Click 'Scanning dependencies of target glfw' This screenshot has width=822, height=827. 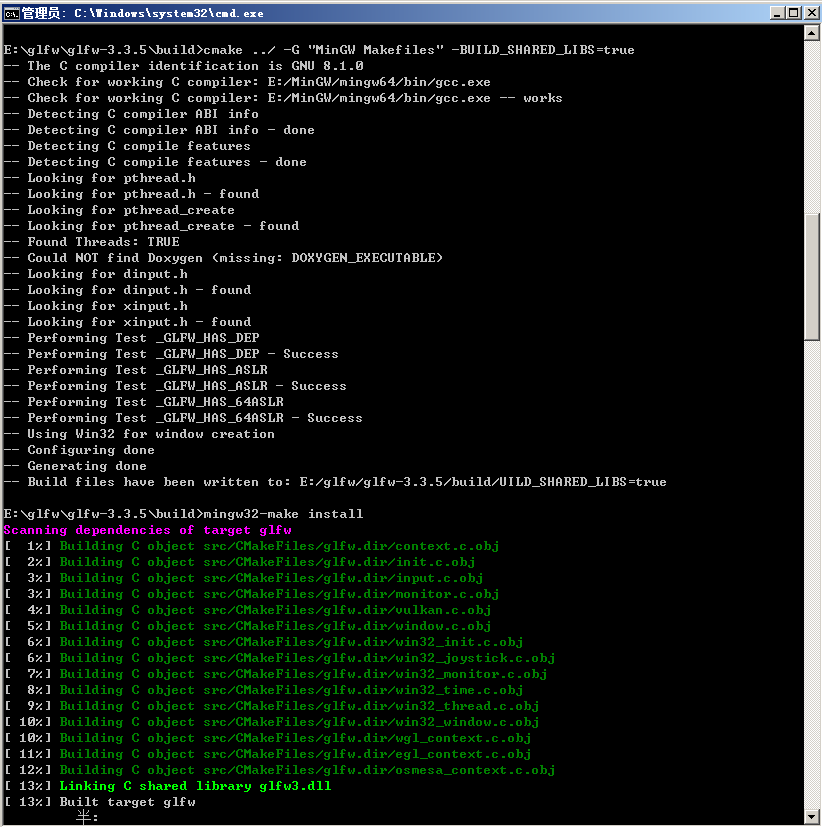[148, 530]
